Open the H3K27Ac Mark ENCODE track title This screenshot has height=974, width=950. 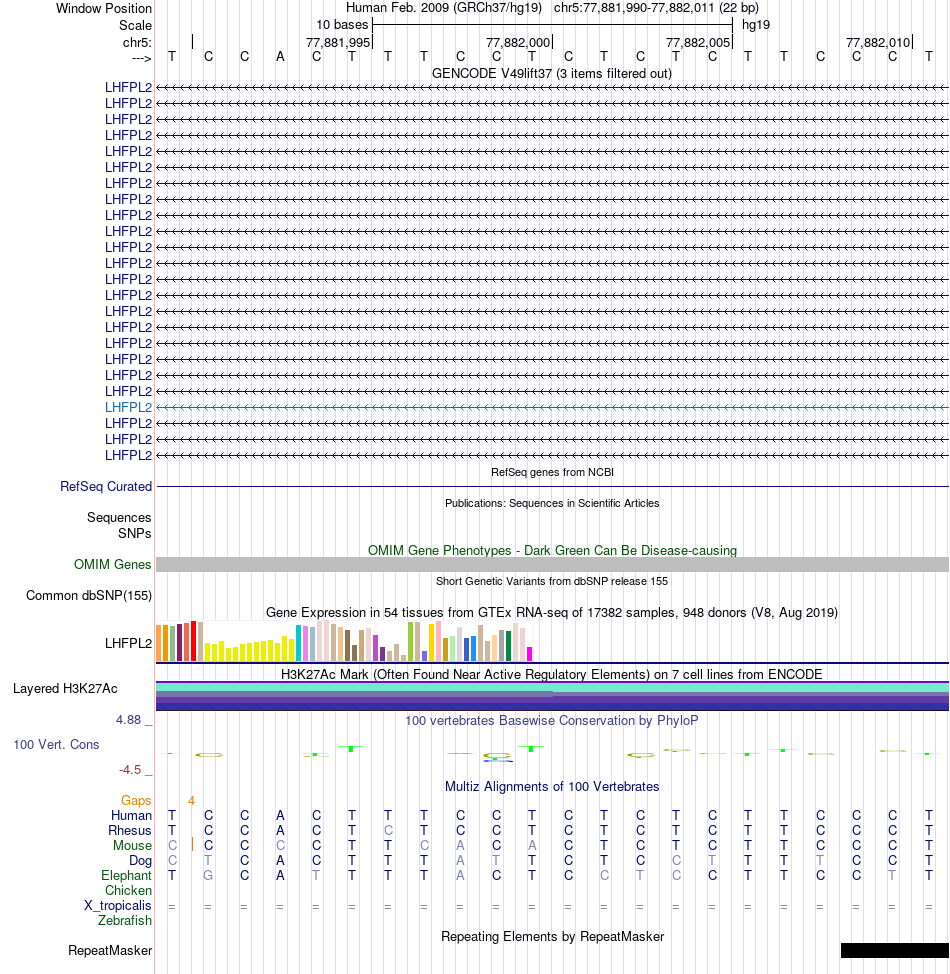click(552, 675)
